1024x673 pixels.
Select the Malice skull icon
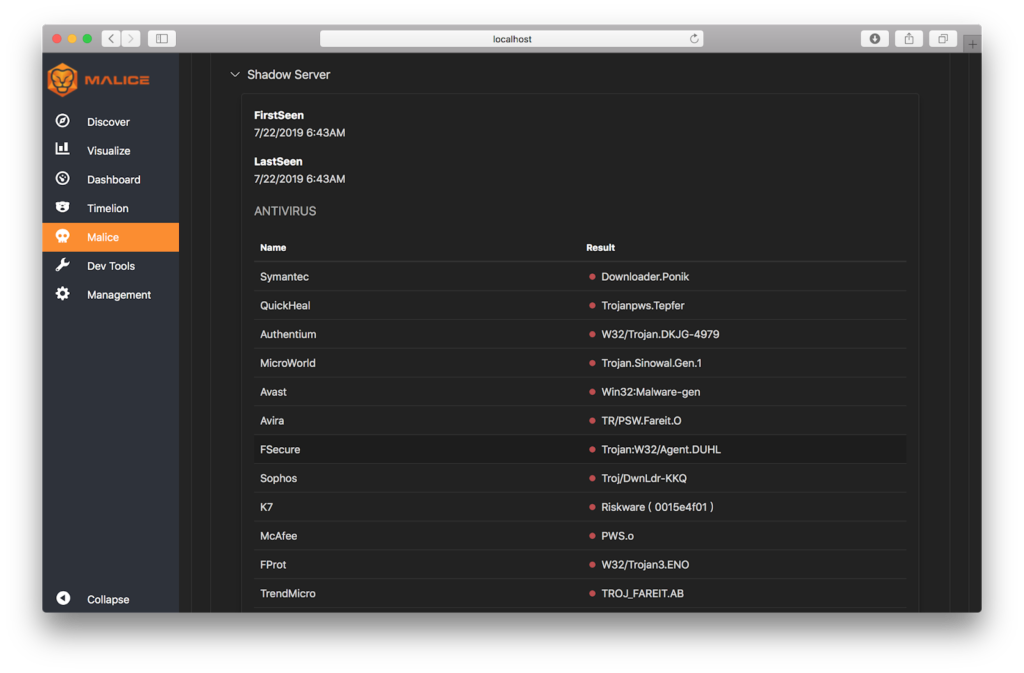pyautogui.click(x=63, y=236)
